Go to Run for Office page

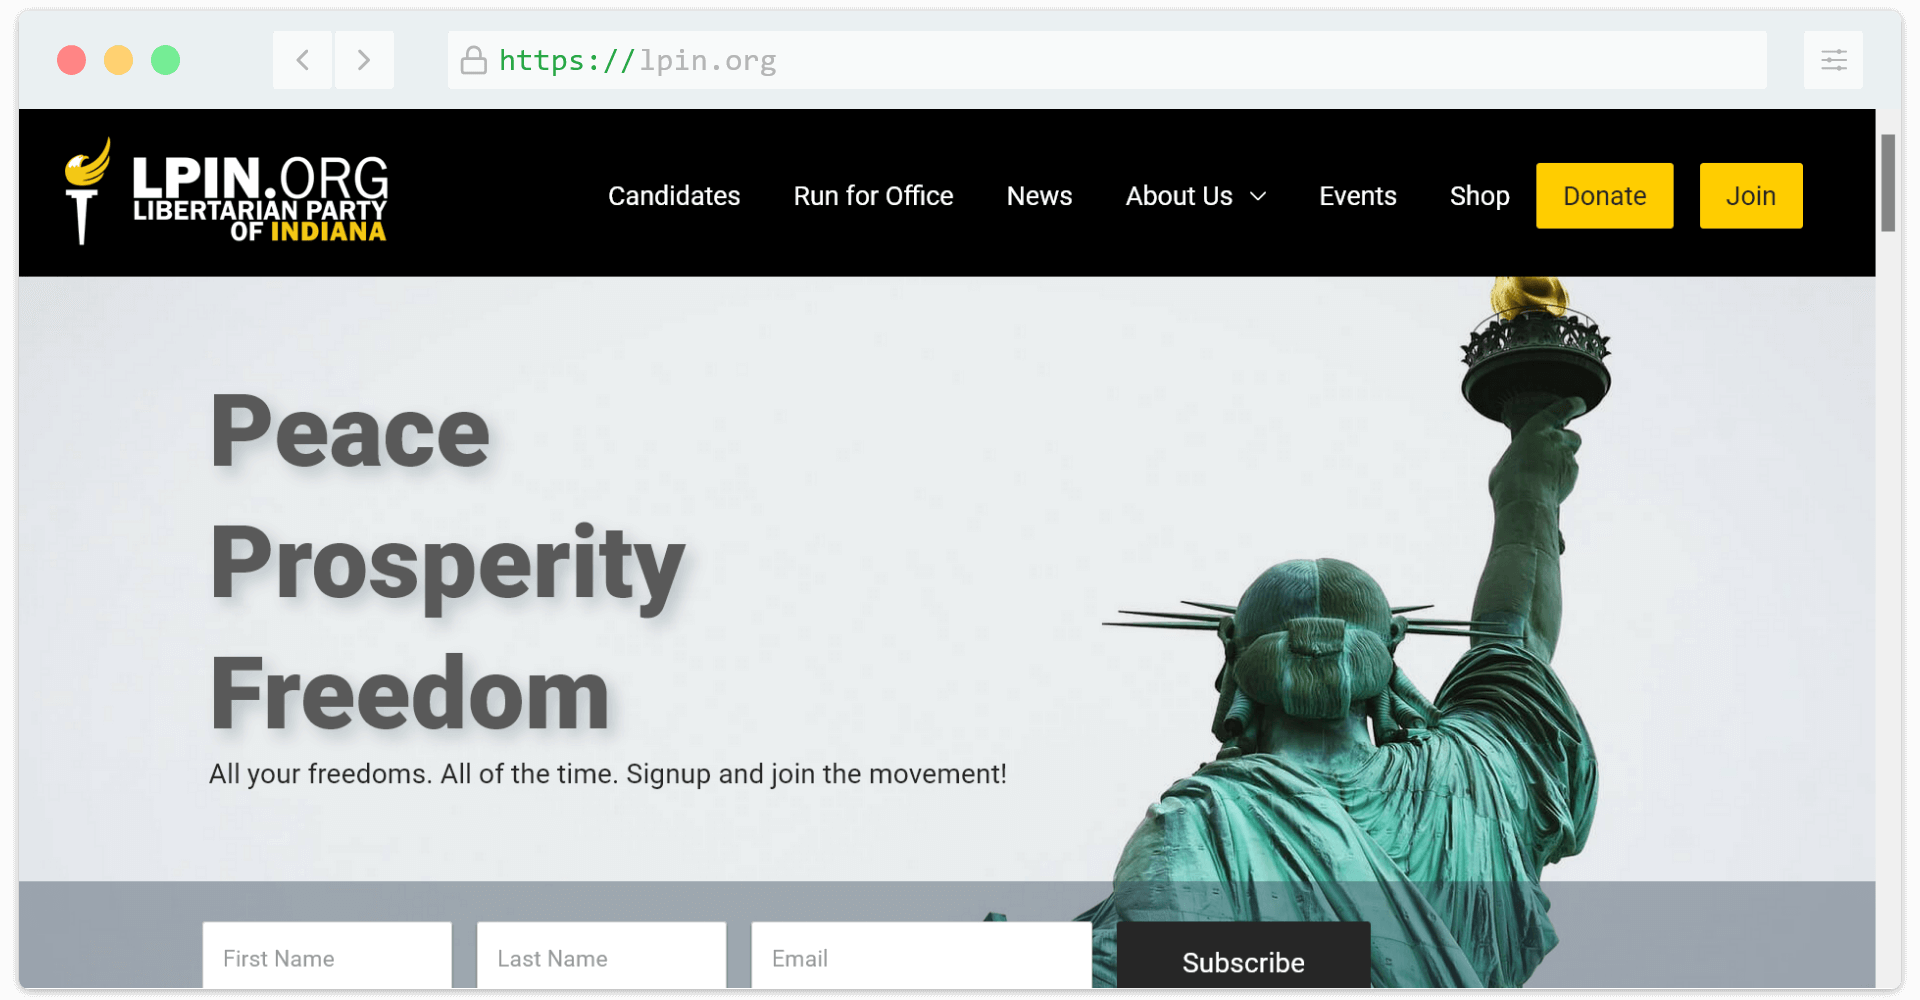click(x=873, y=196)
